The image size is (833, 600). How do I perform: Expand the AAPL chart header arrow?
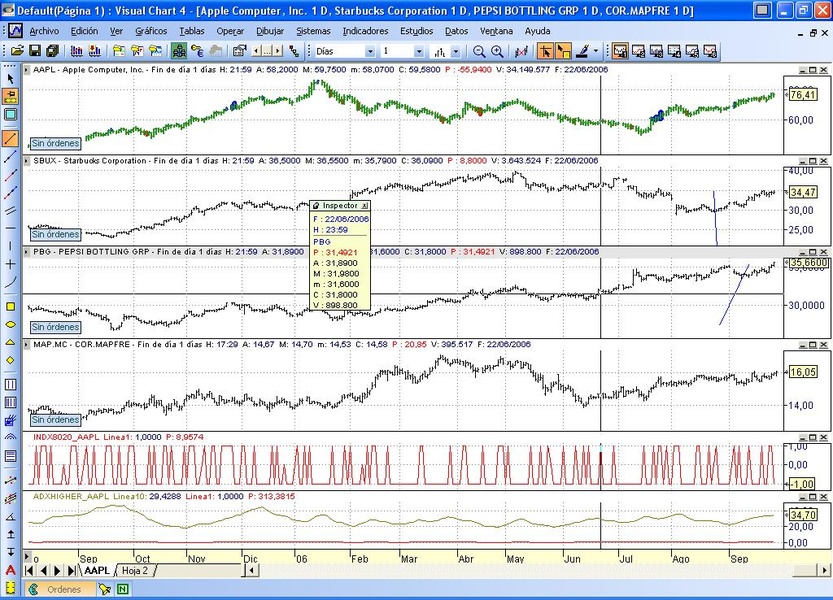point(26,70)
